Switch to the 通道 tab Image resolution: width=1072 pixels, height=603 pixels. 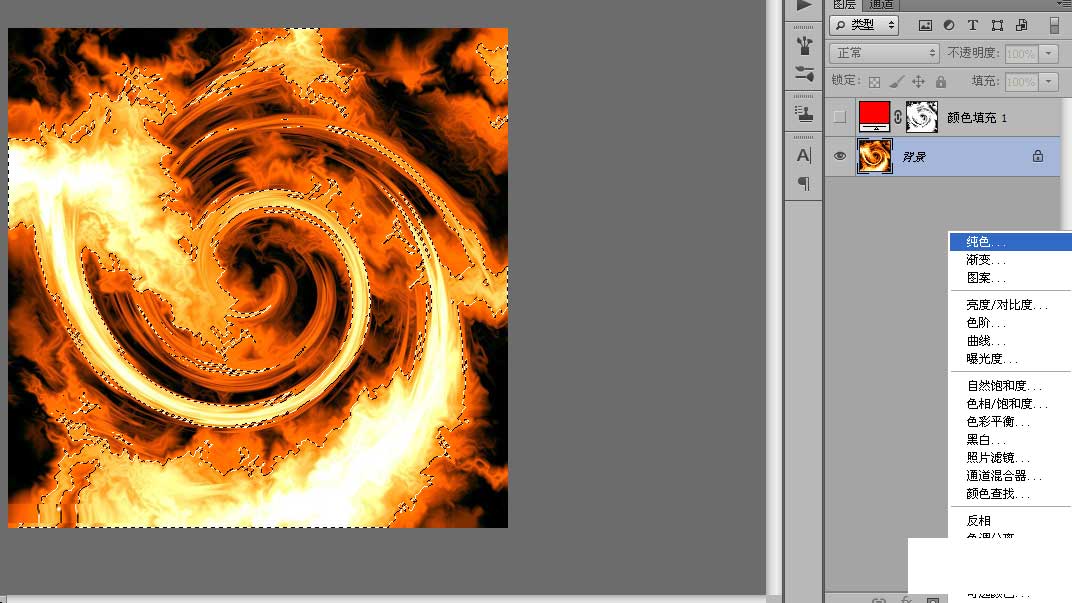pyautogui.click(x=881, y=5)
